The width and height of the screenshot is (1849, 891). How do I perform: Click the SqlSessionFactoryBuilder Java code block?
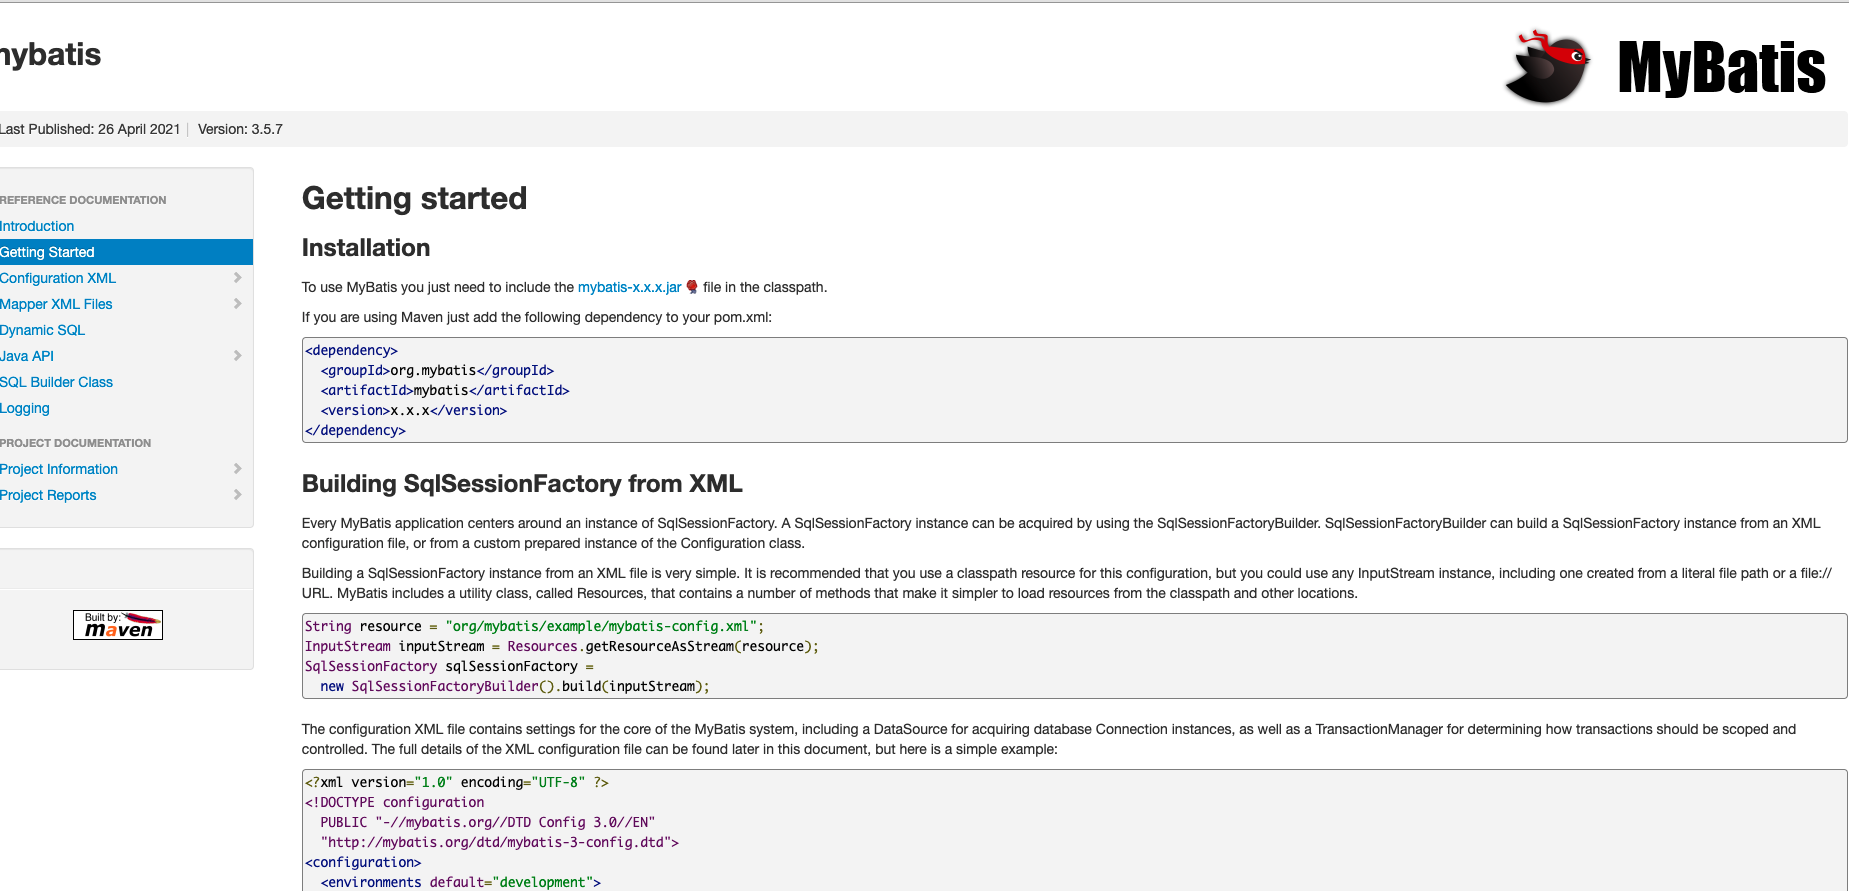[1074, 656]
